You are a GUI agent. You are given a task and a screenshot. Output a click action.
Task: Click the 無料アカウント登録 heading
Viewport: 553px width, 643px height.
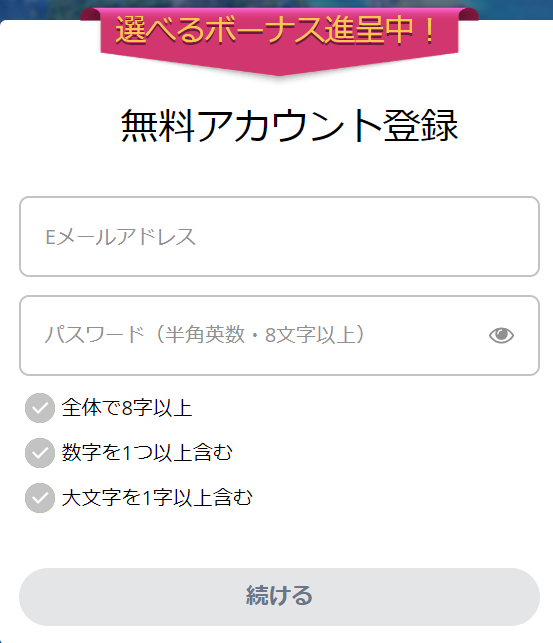[289, 126]
